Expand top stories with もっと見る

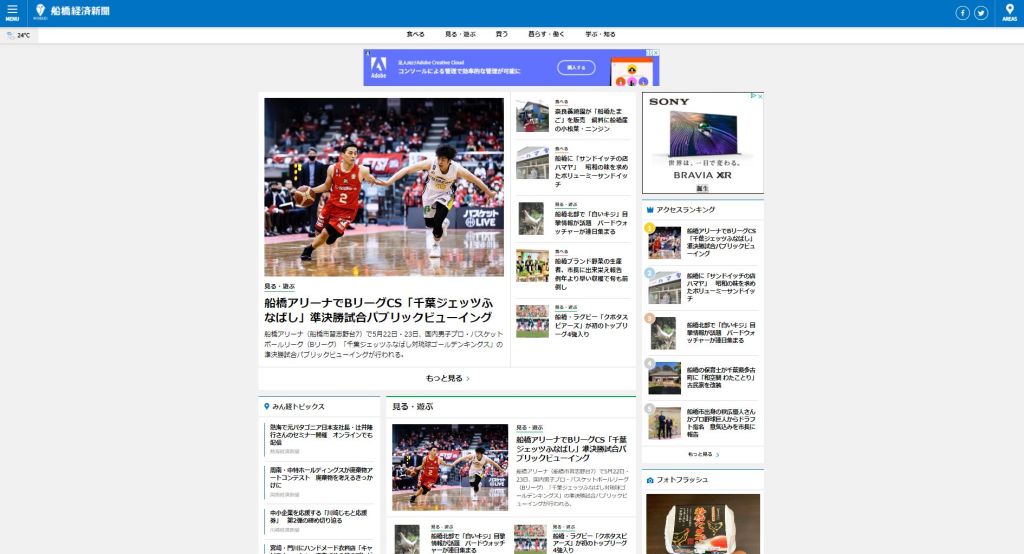(x=447, y=379)
